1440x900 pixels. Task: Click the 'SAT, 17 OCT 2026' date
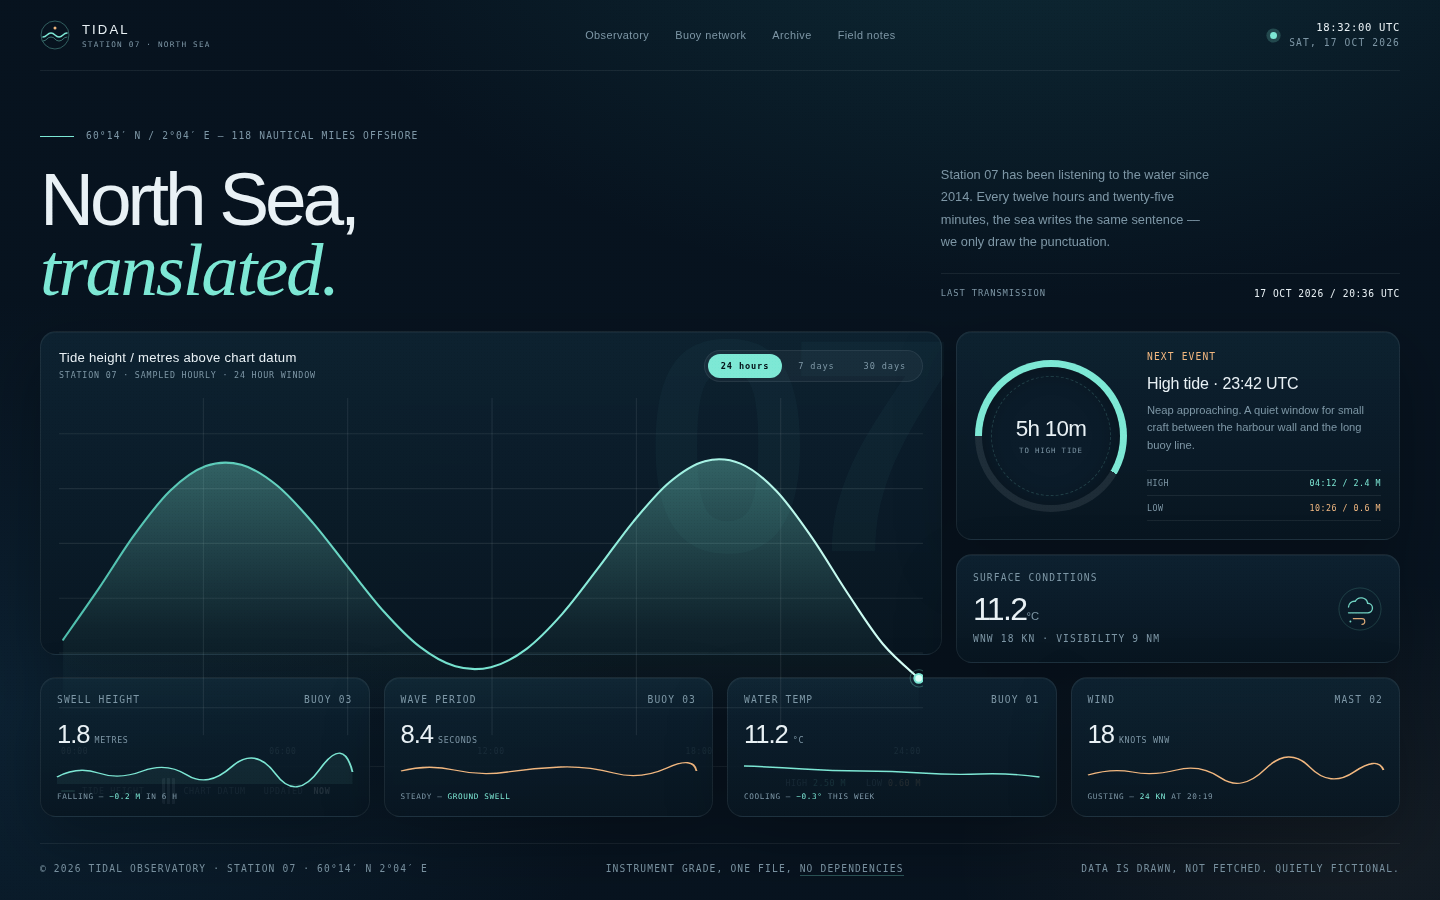(1344, 43)
